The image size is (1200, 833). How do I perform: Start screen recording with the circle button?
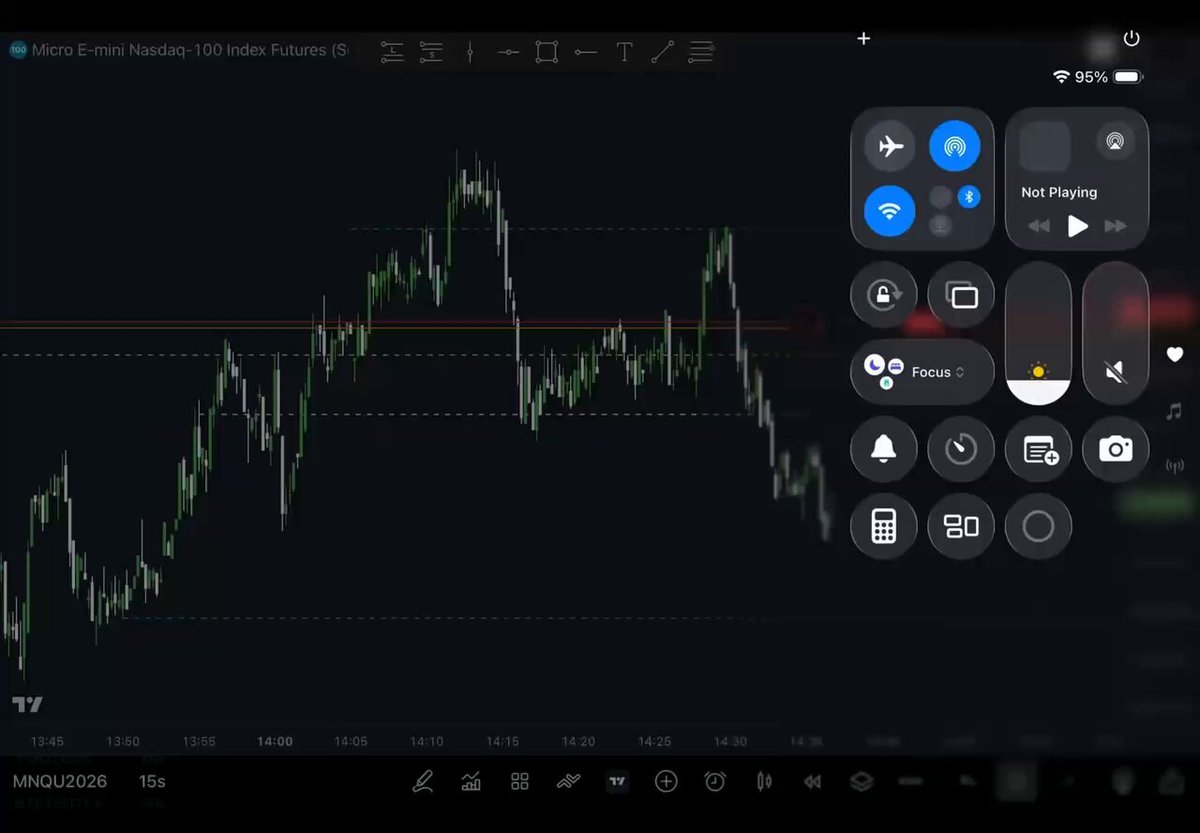point(1038,526)
